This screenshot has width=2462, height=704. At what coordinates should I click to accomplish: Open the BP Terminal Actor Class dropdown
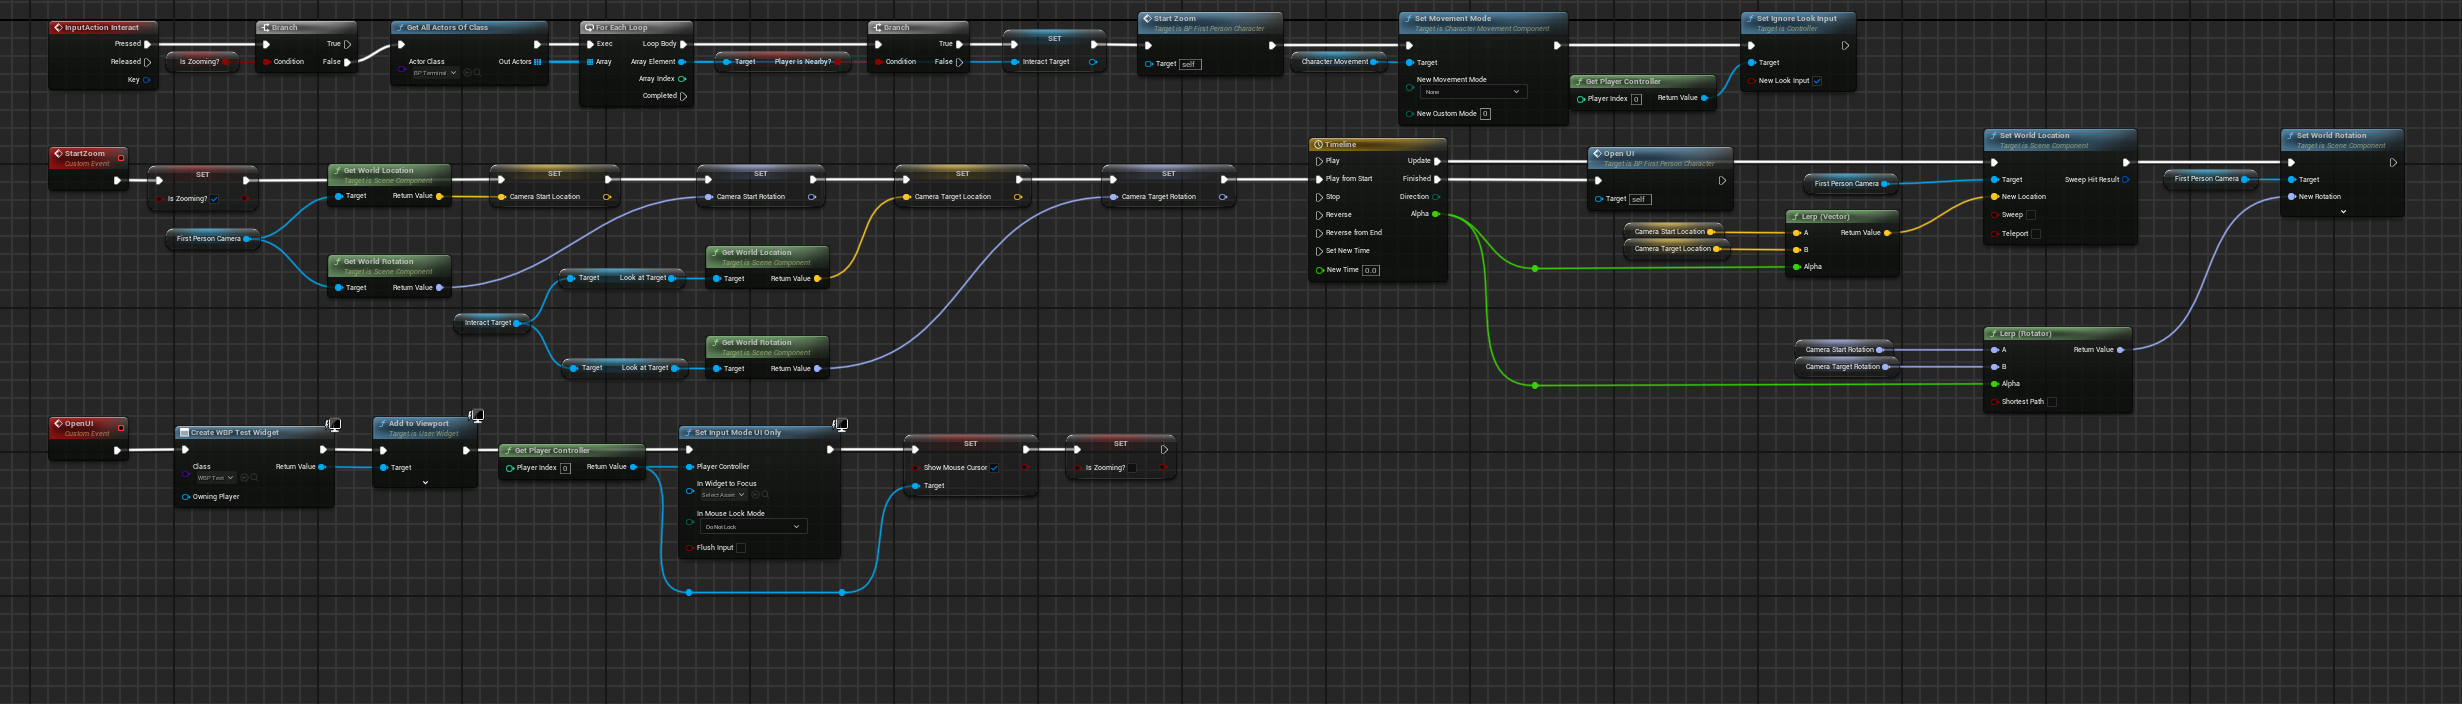click(x=434, y=73)
